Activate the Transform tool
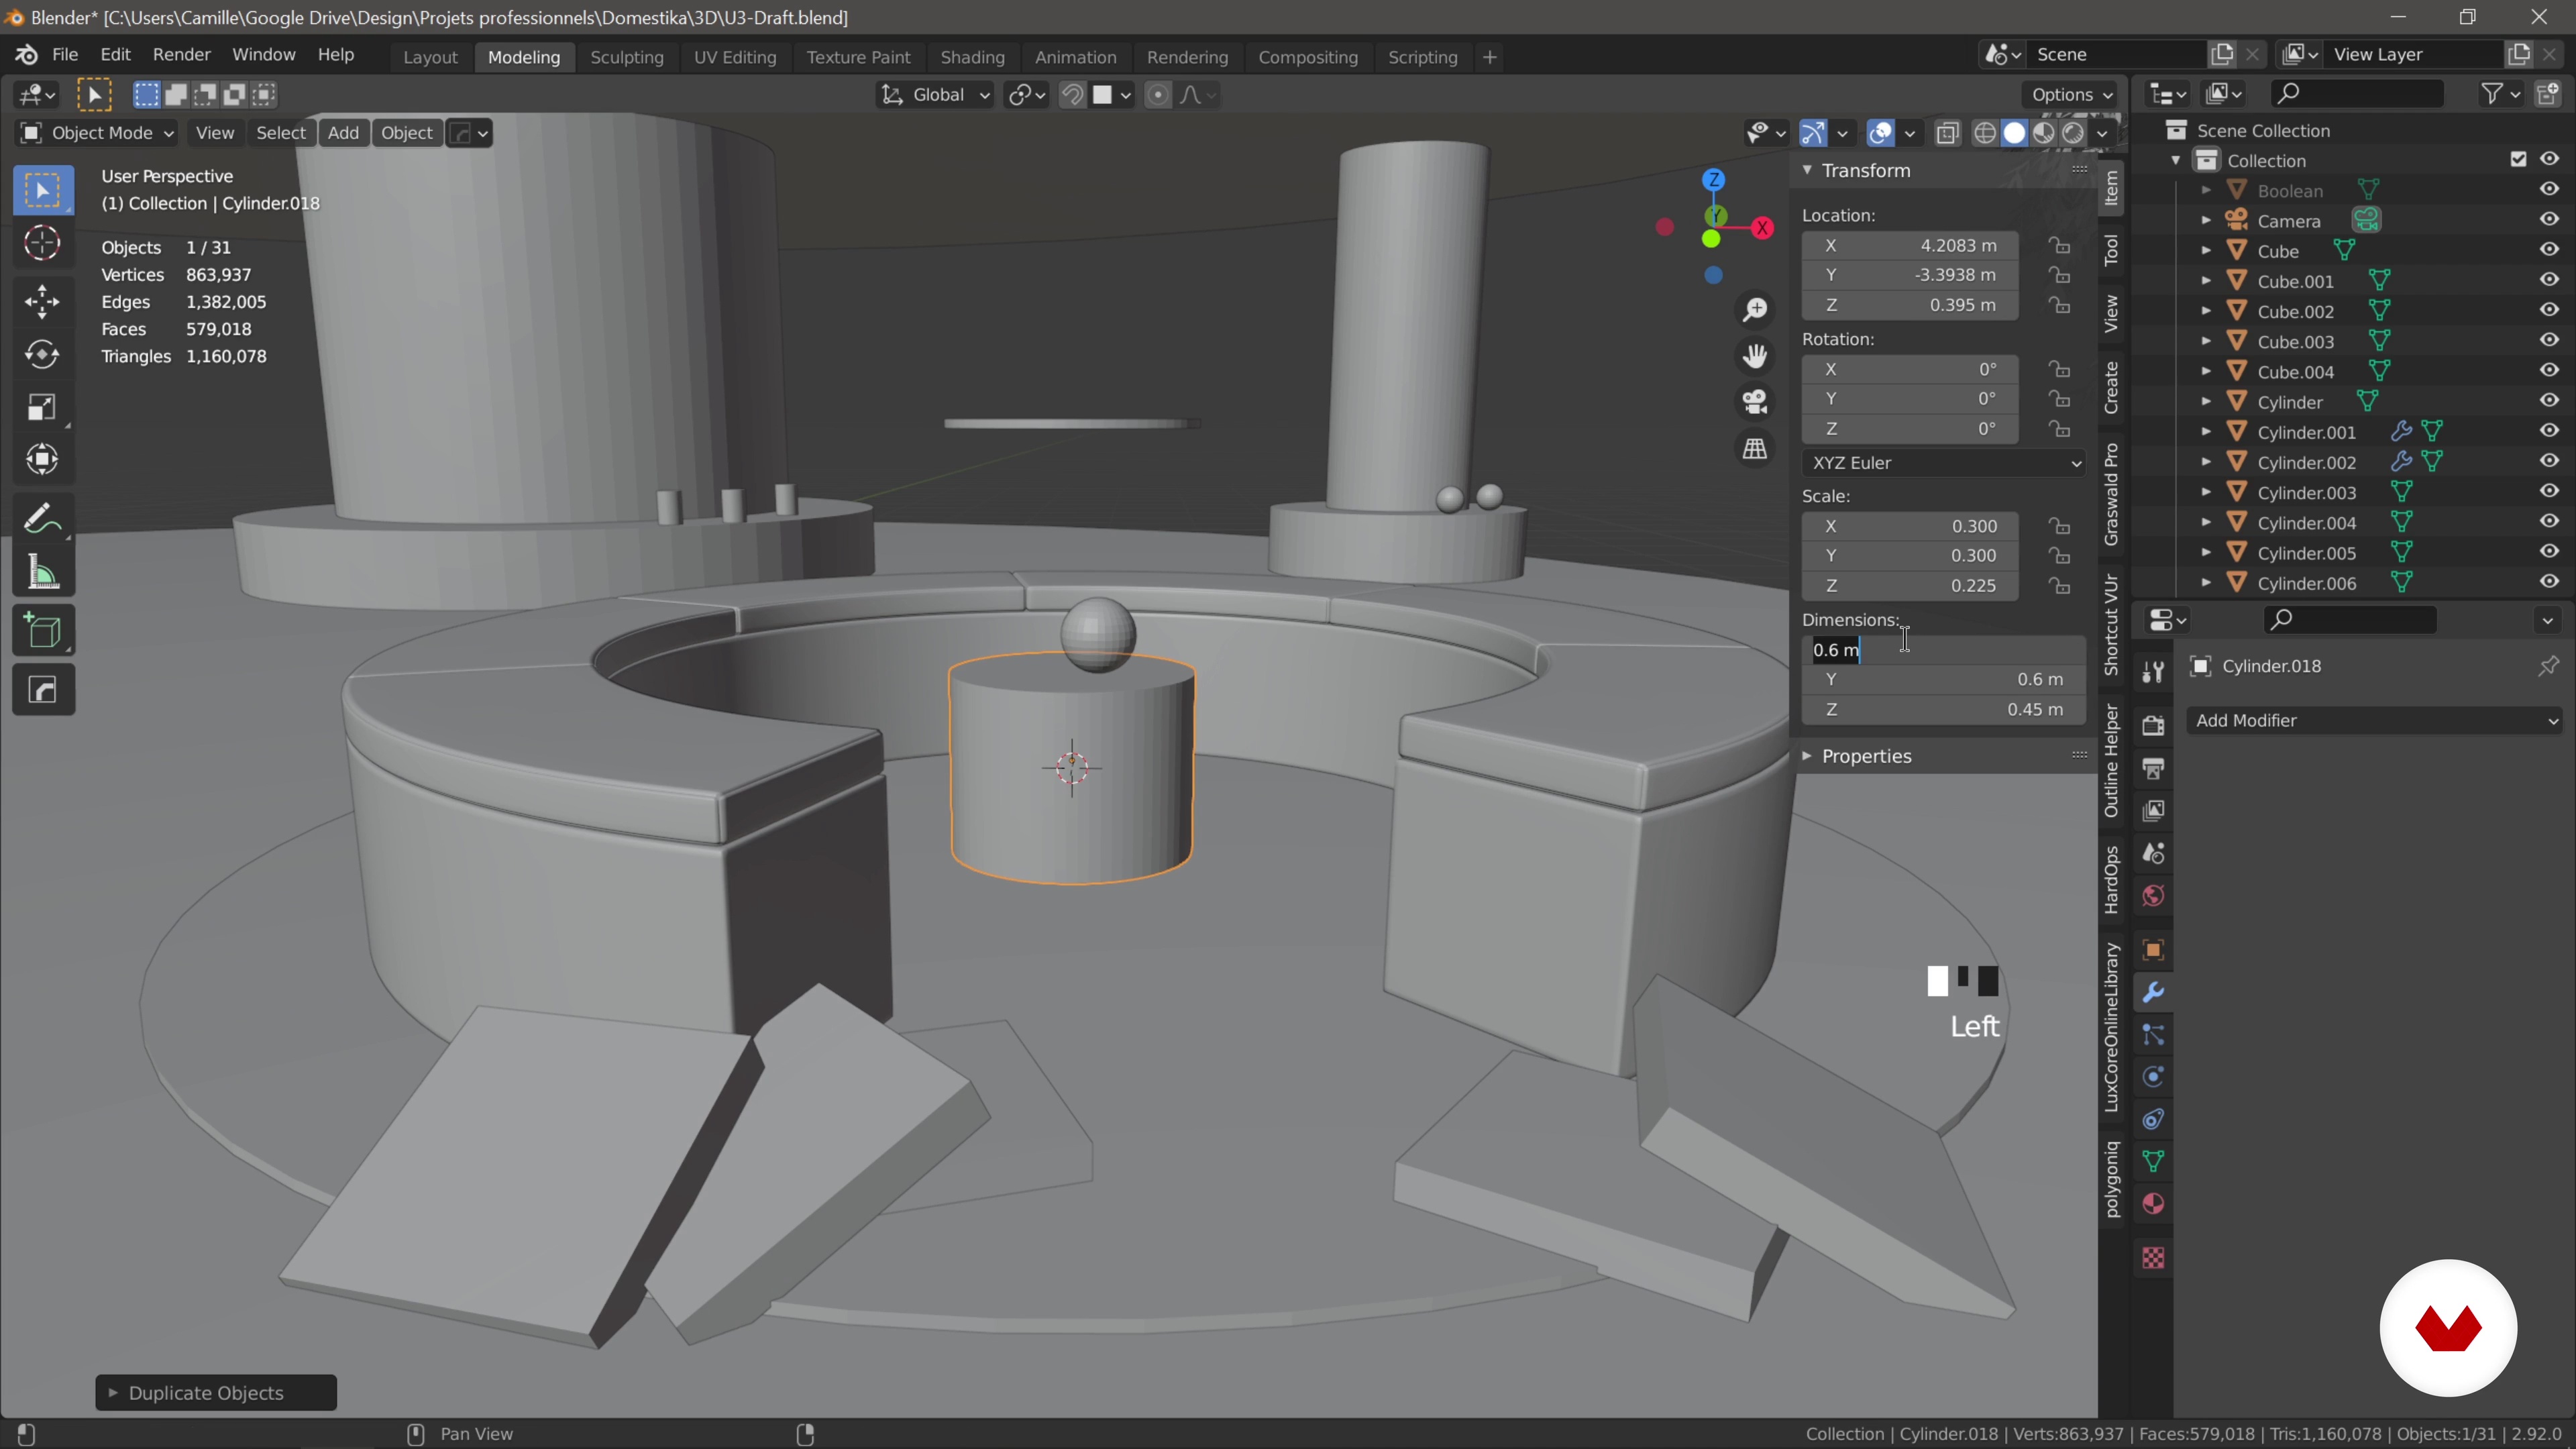2576x1449 pixels. pos(42,460)
